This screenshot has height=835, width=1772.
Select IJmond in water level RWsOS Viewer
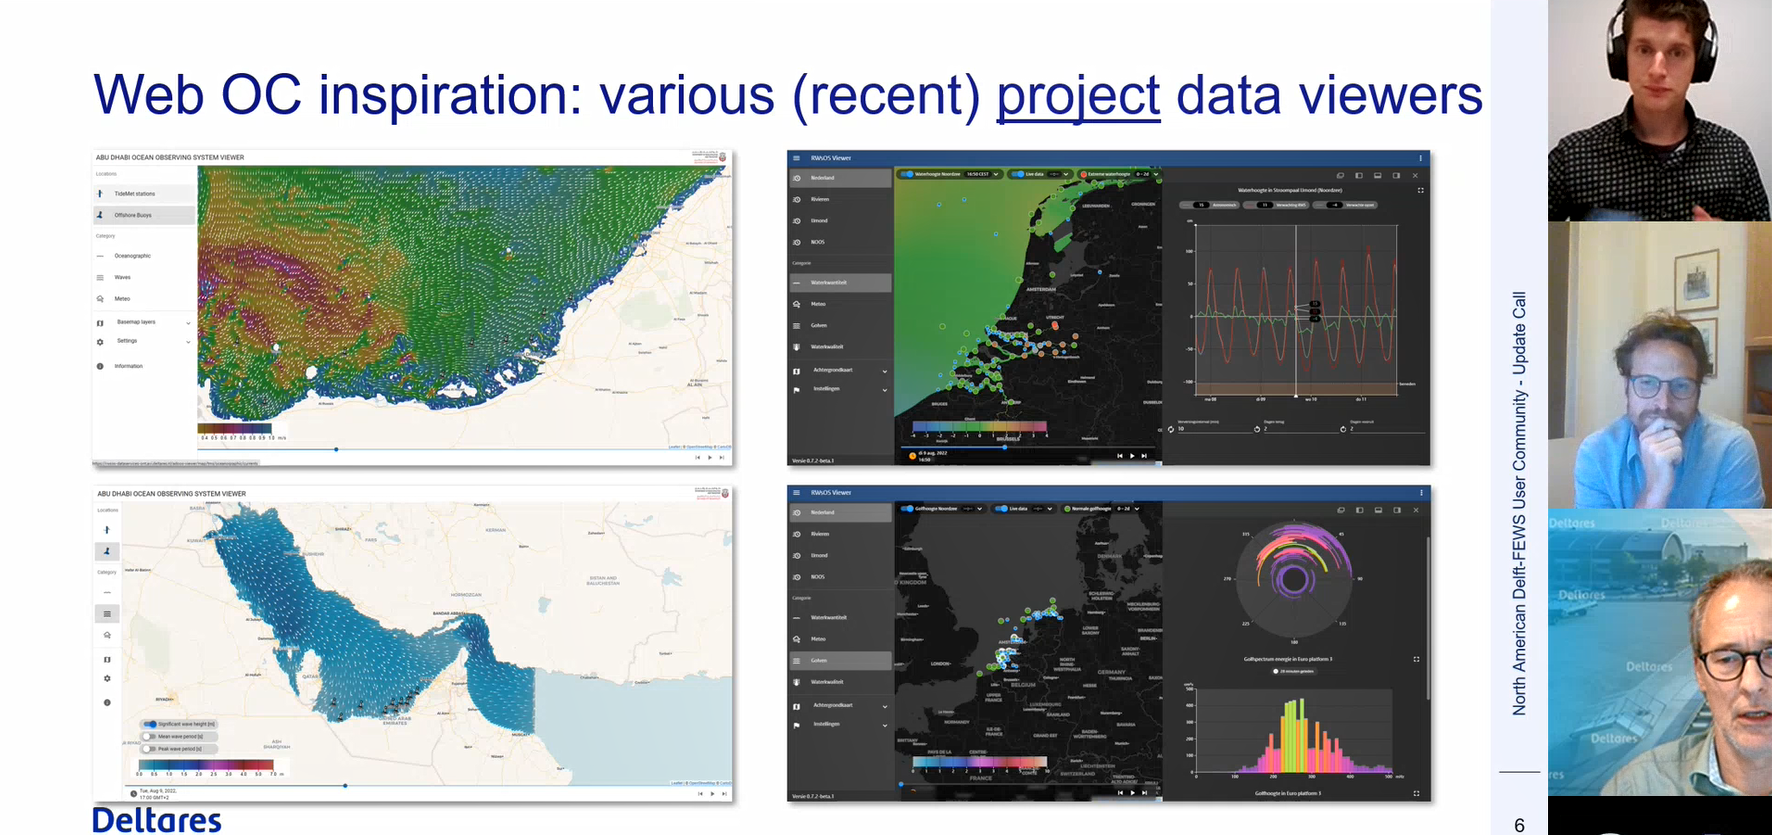pyautogui.click(x=840, y=221)
